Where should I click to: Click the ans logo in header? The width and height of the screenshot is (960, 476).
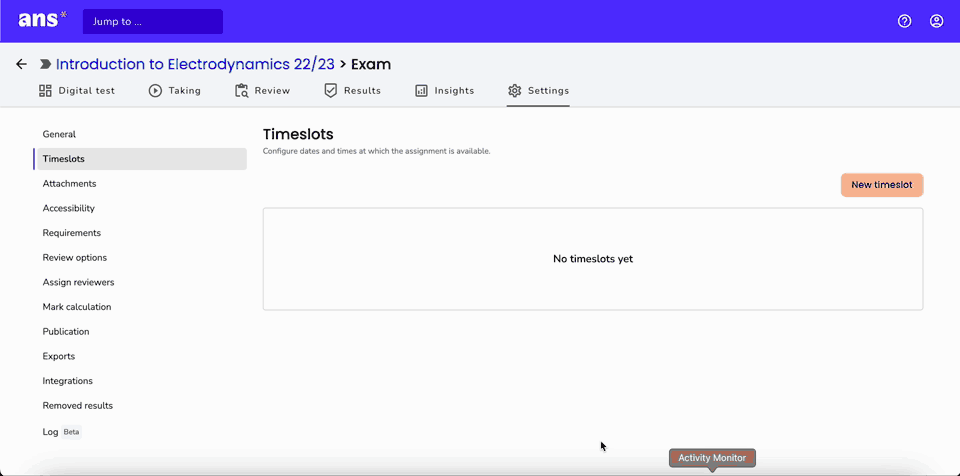(42, 20)
